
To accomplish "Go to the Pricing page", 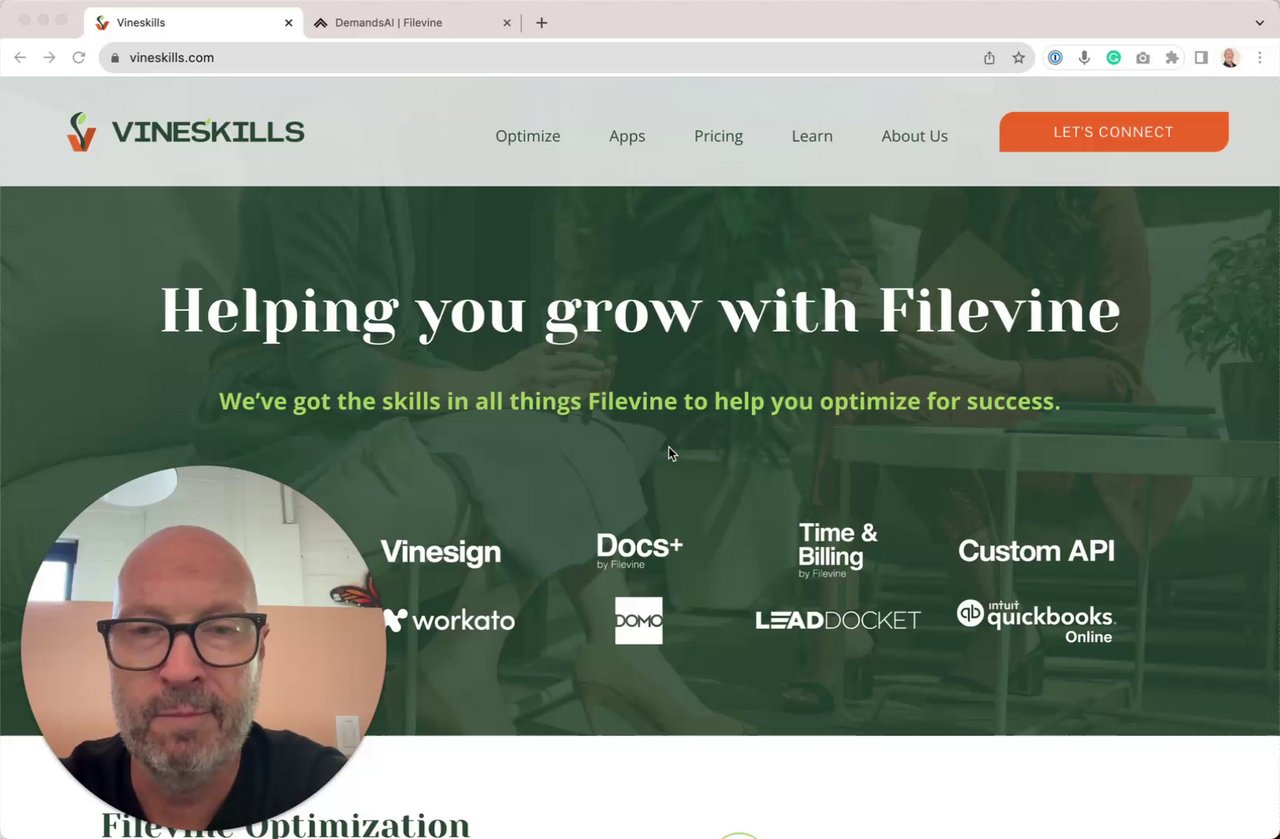I will [x=718, y=136].
